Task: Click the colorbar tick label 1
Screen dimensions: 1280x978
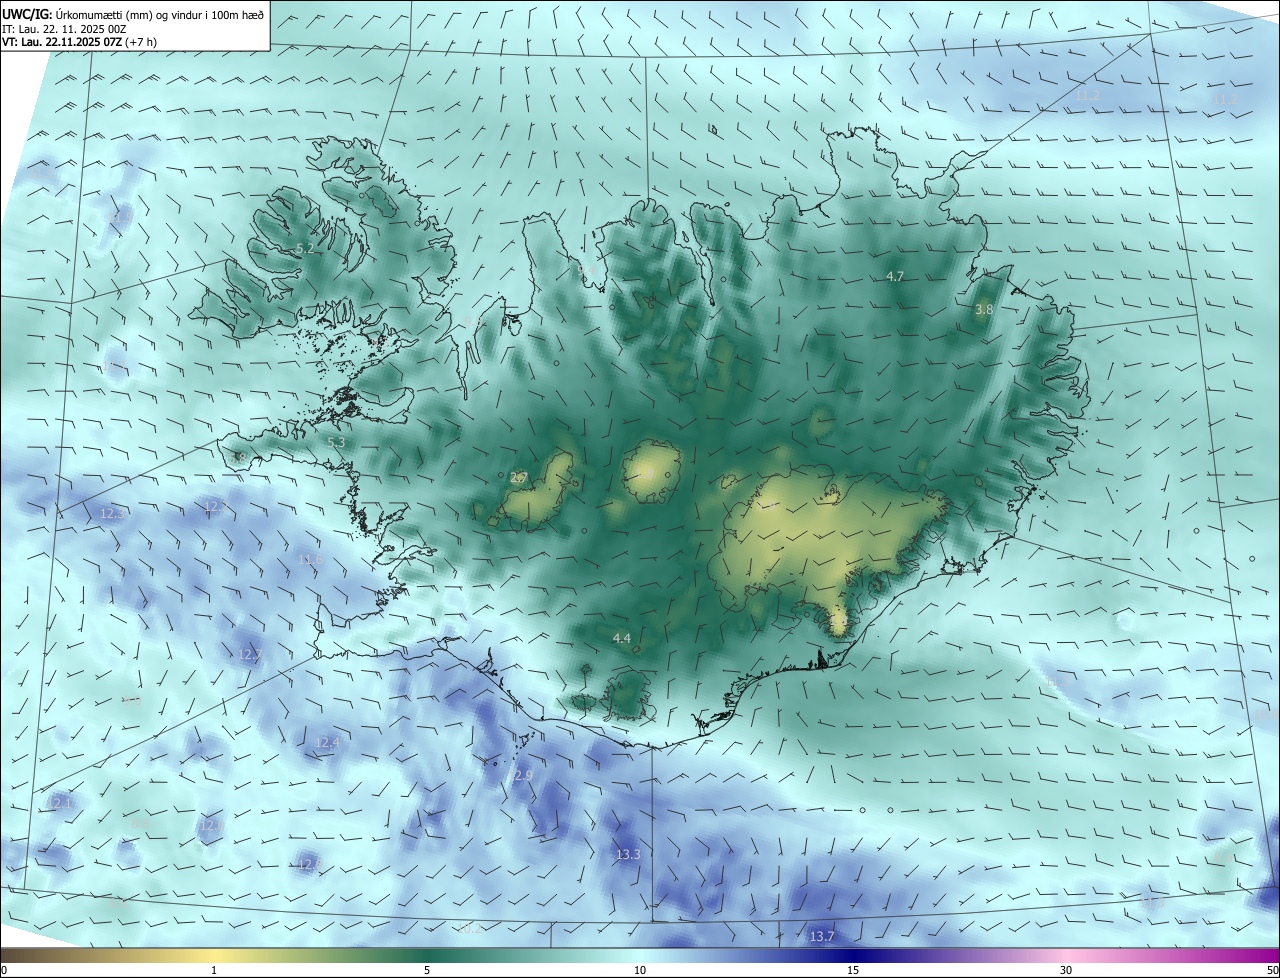Action: click(214, 970)
